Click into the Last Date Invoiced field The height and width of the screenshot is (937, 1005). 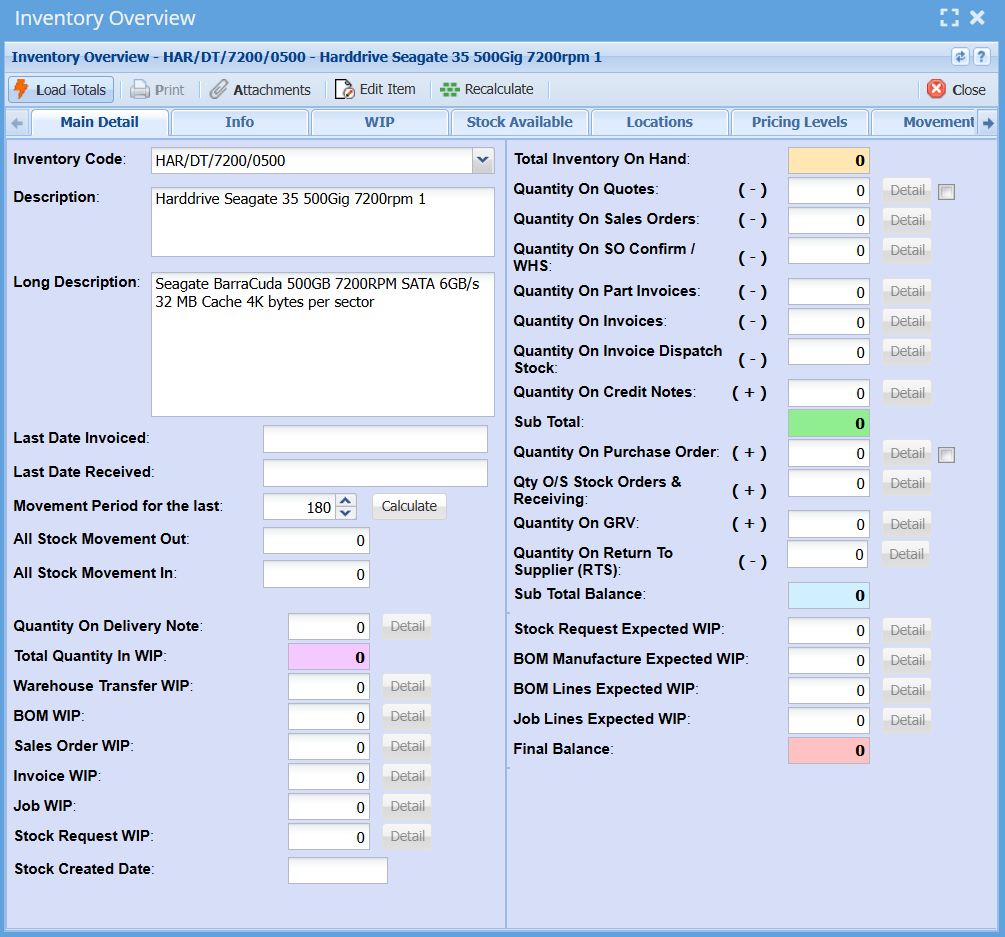pyautogui.click(x=375, y=439)
